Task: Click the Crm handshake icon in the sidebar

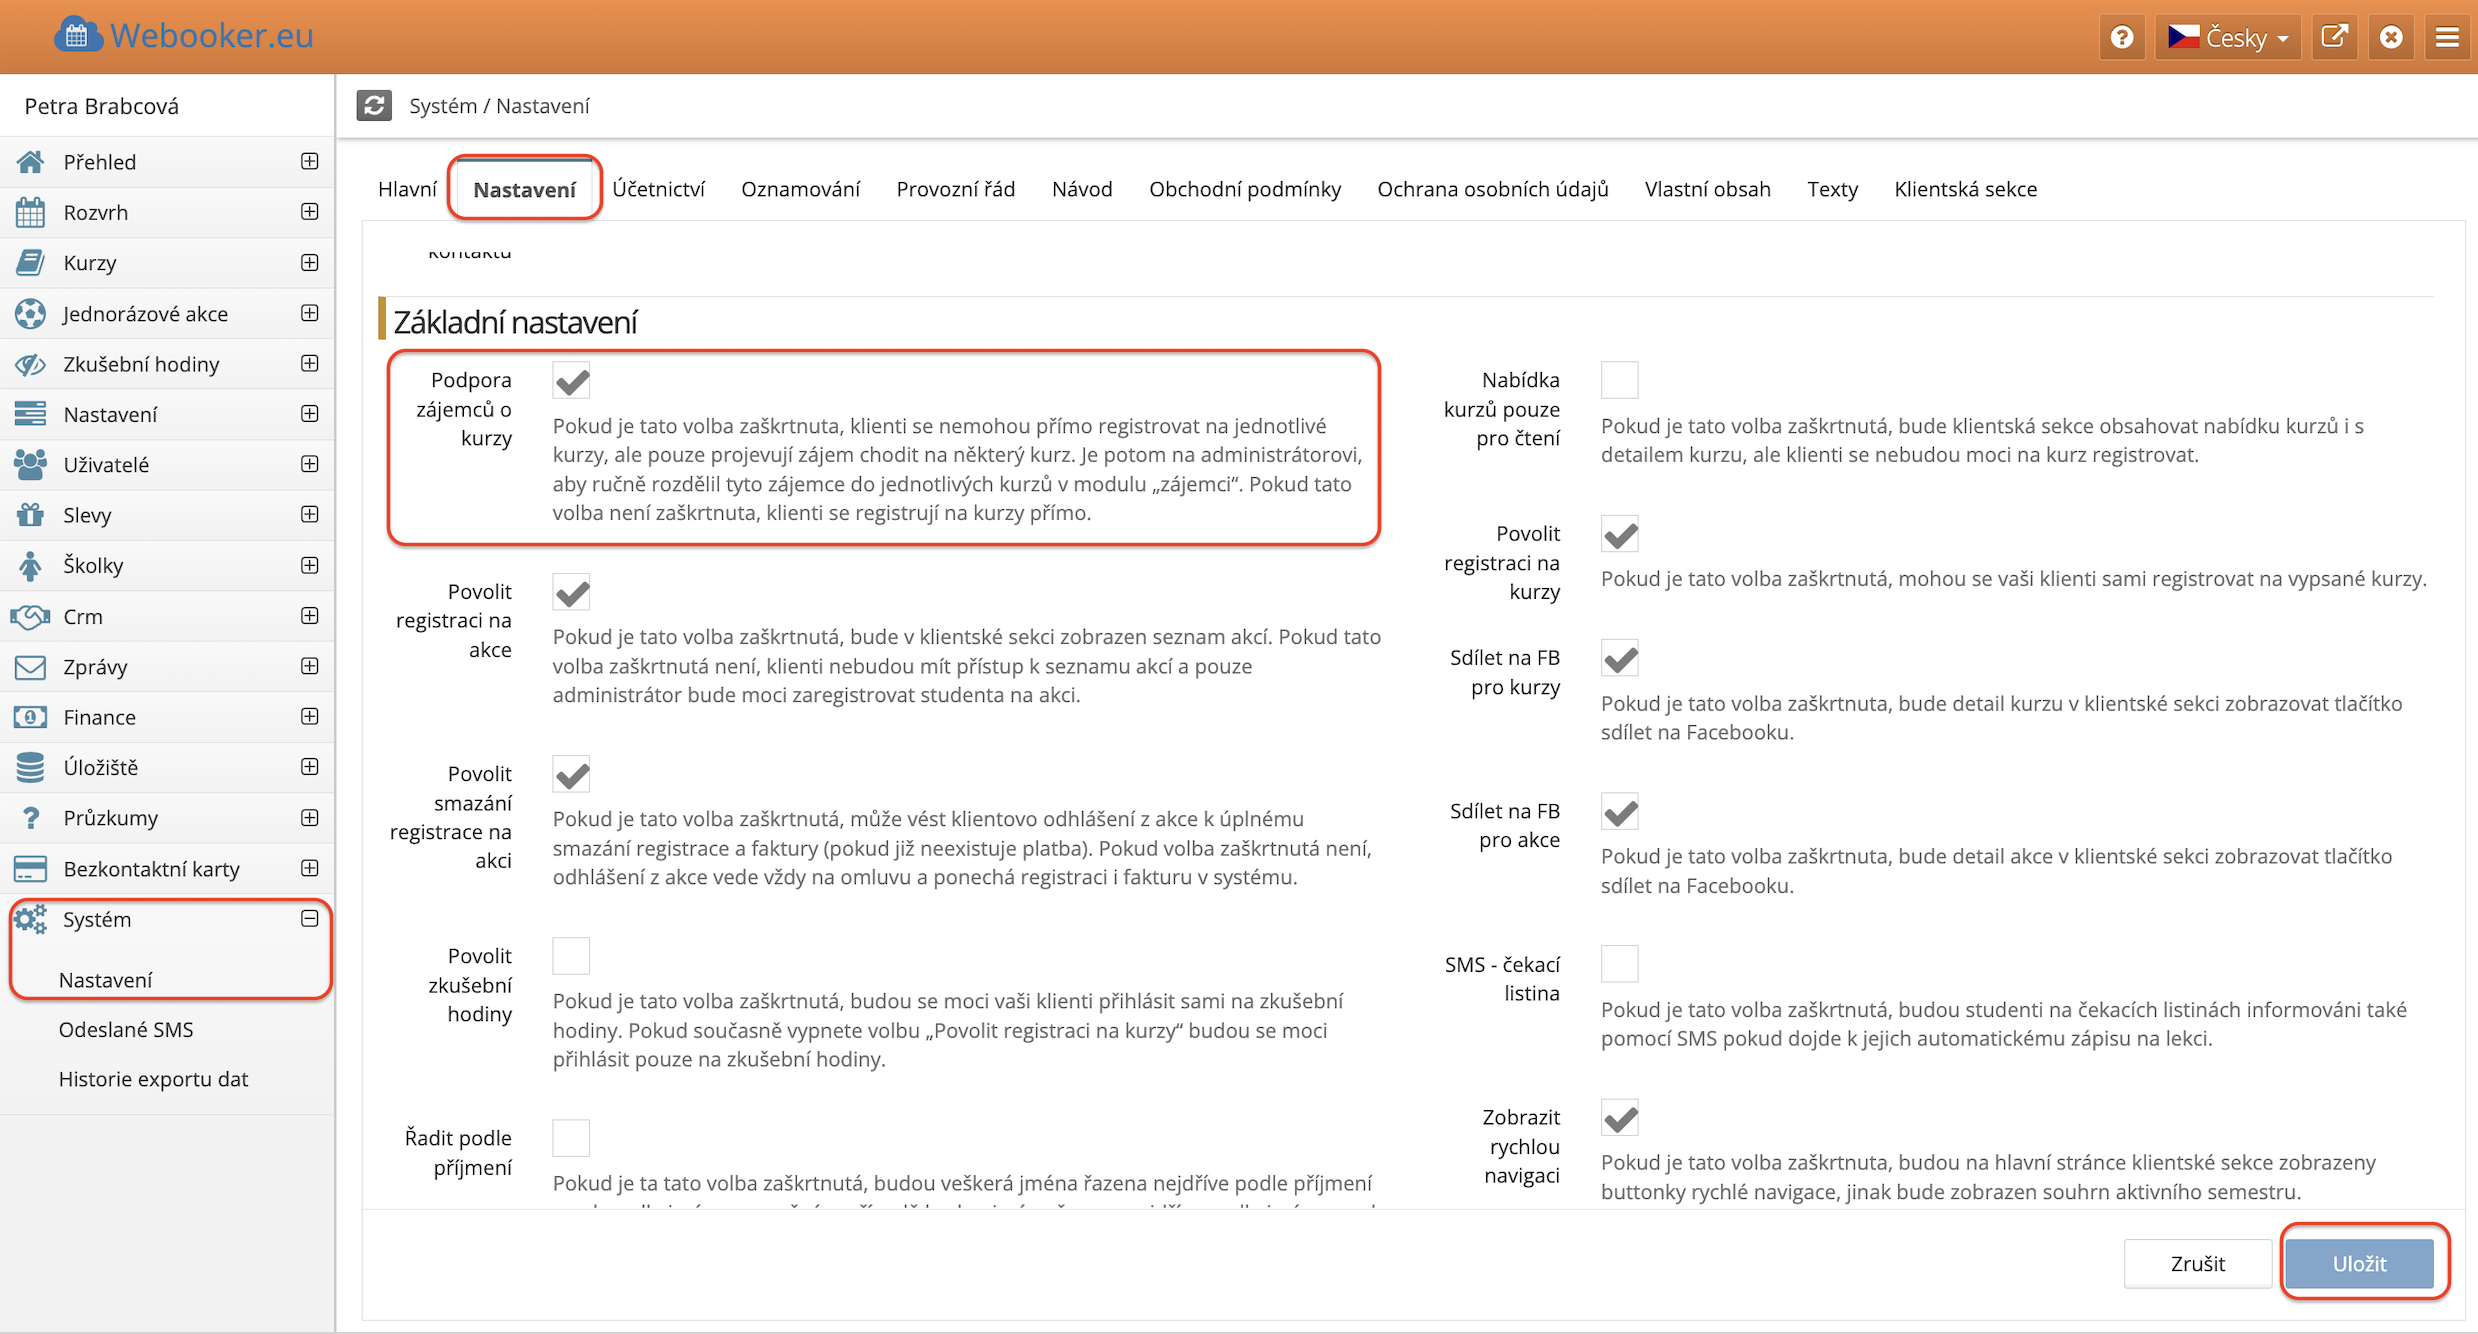Action: (30, 616)
